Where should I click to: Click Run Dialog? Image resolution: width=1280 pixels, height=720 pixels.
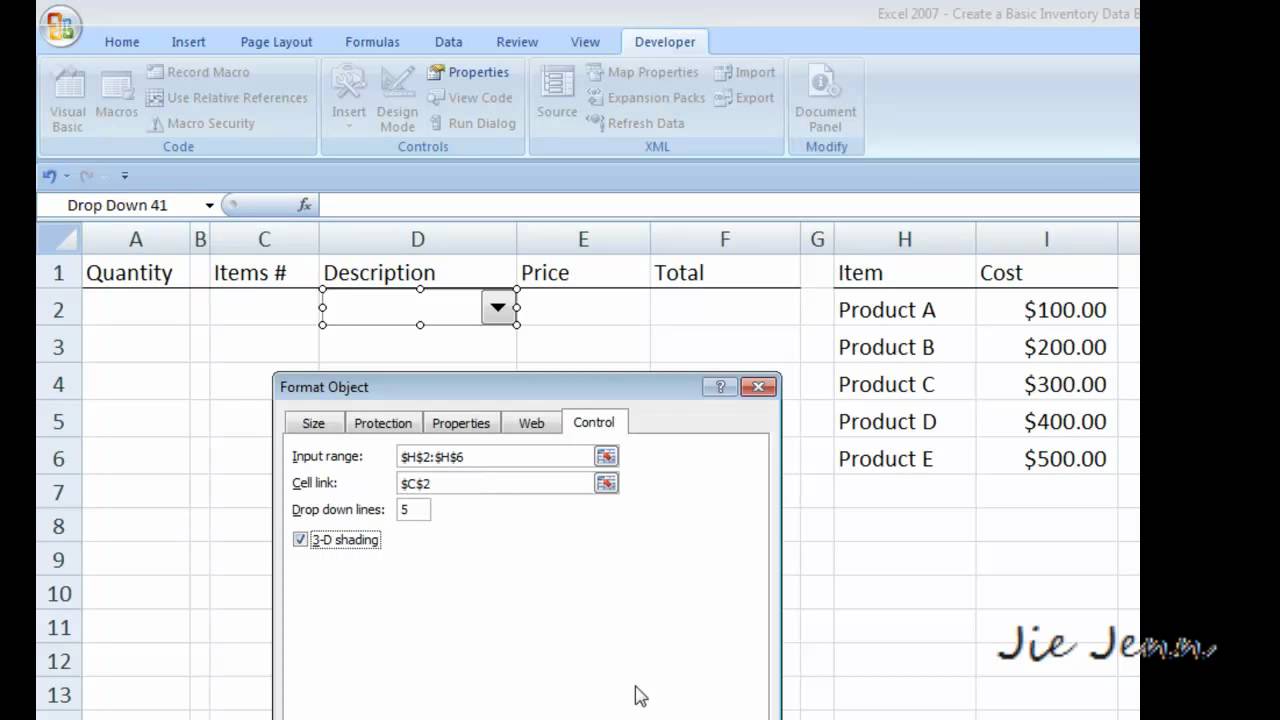pos(472,124)
